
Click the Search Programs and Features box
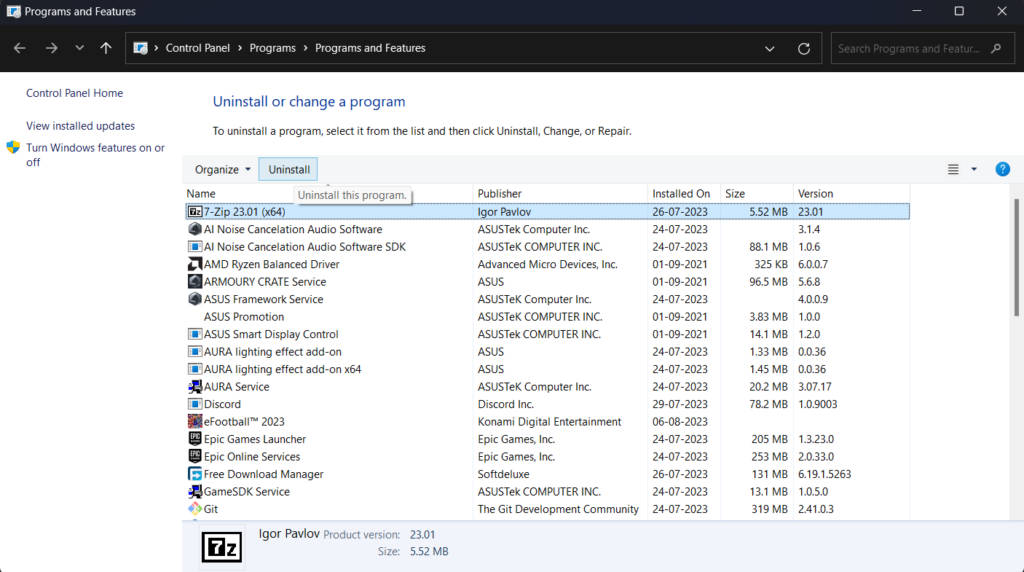[x=922, y=48]
